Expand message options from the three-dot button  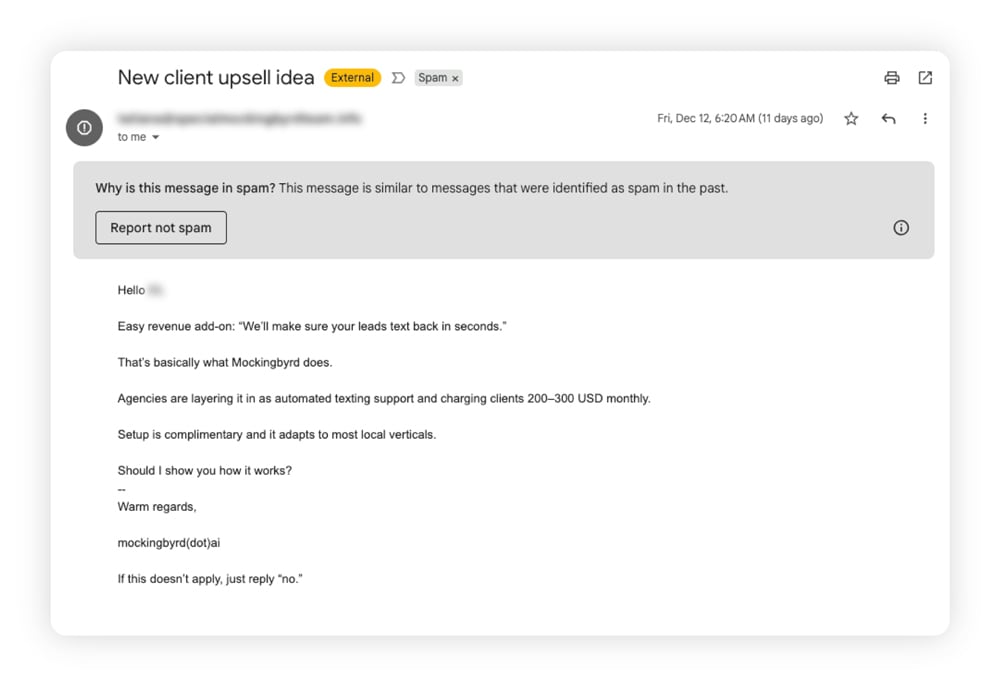tap(925, 118)
